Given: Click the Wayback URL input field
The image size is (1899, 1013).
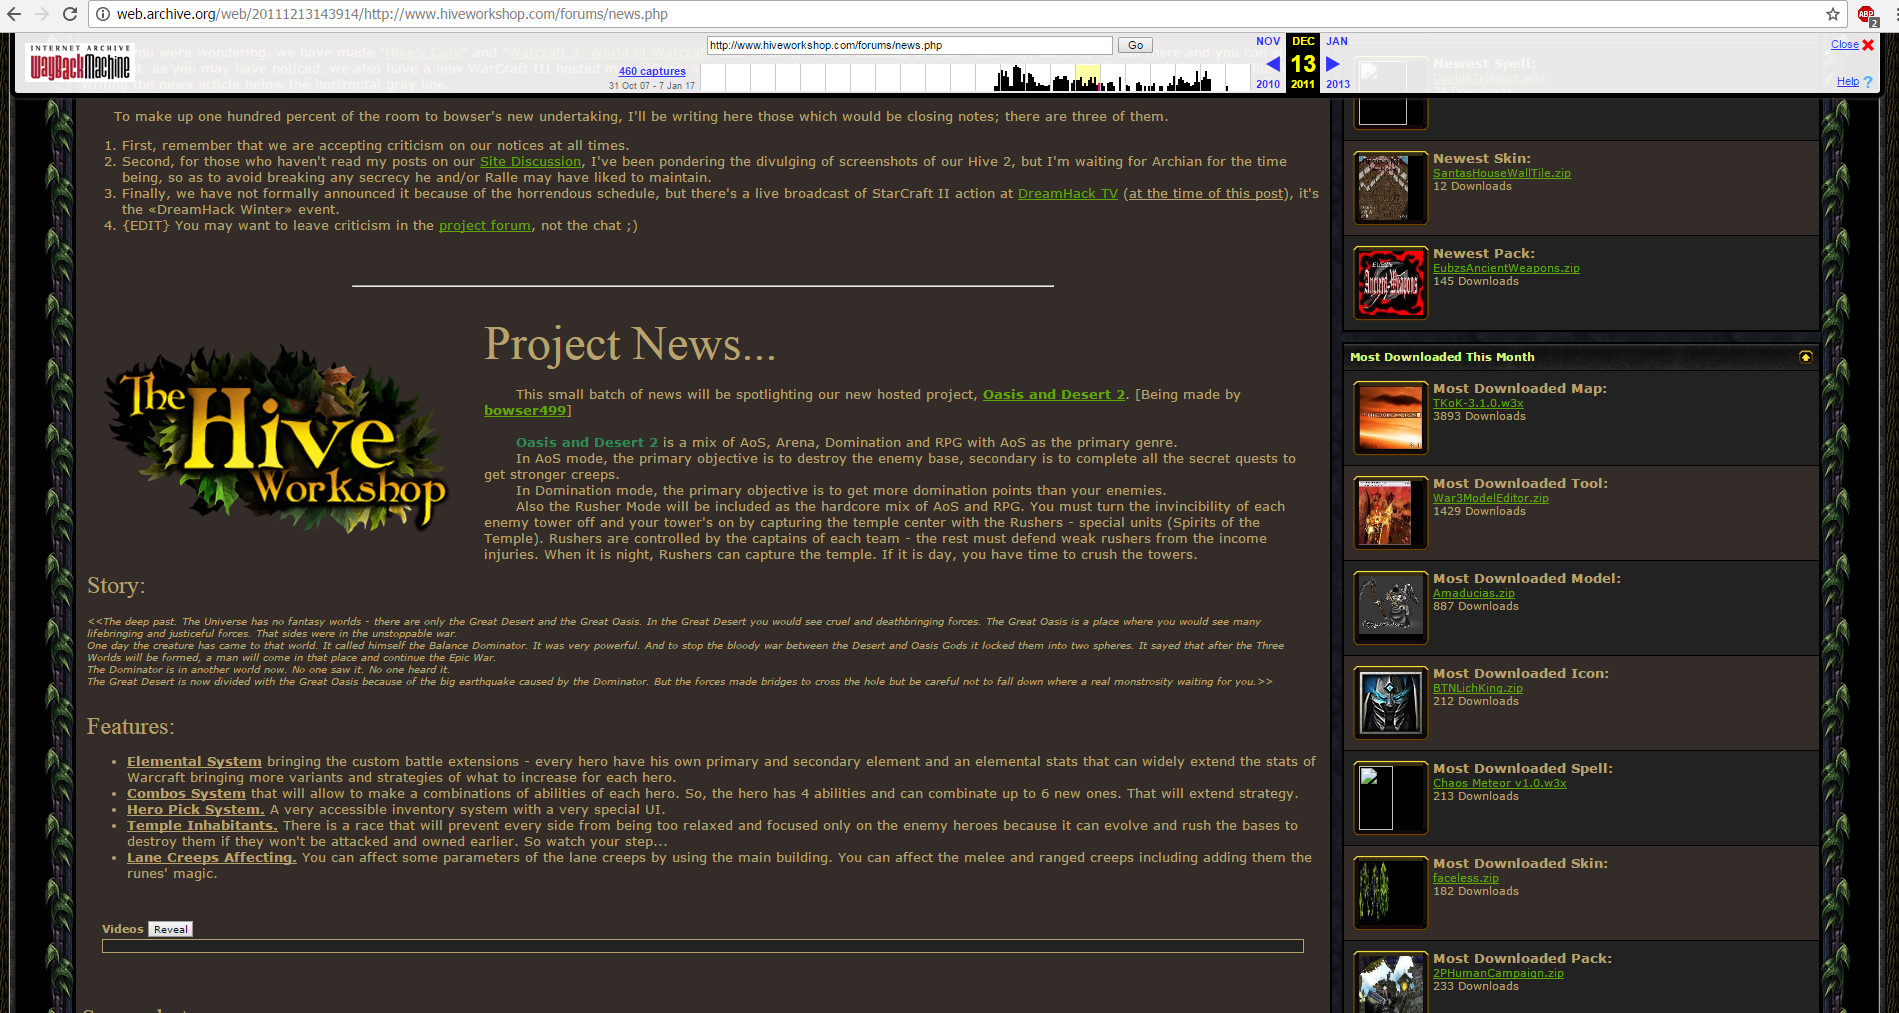Looking at the screenshot, I should point(909,45).
